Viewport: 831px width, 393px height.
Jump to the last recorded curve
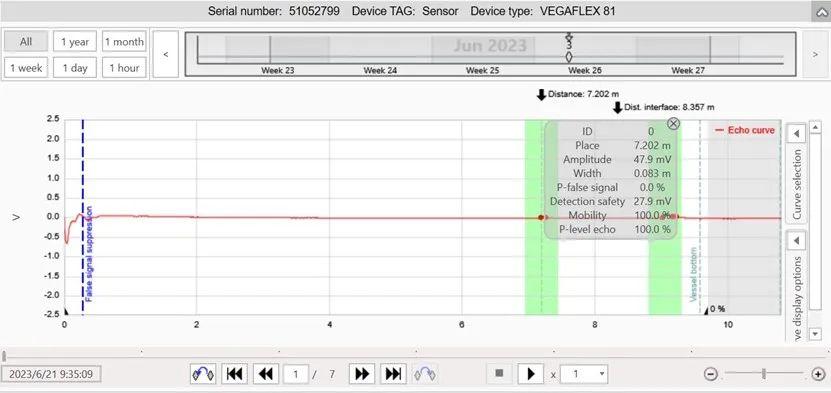pyautogui.click(x=393, y=374)
